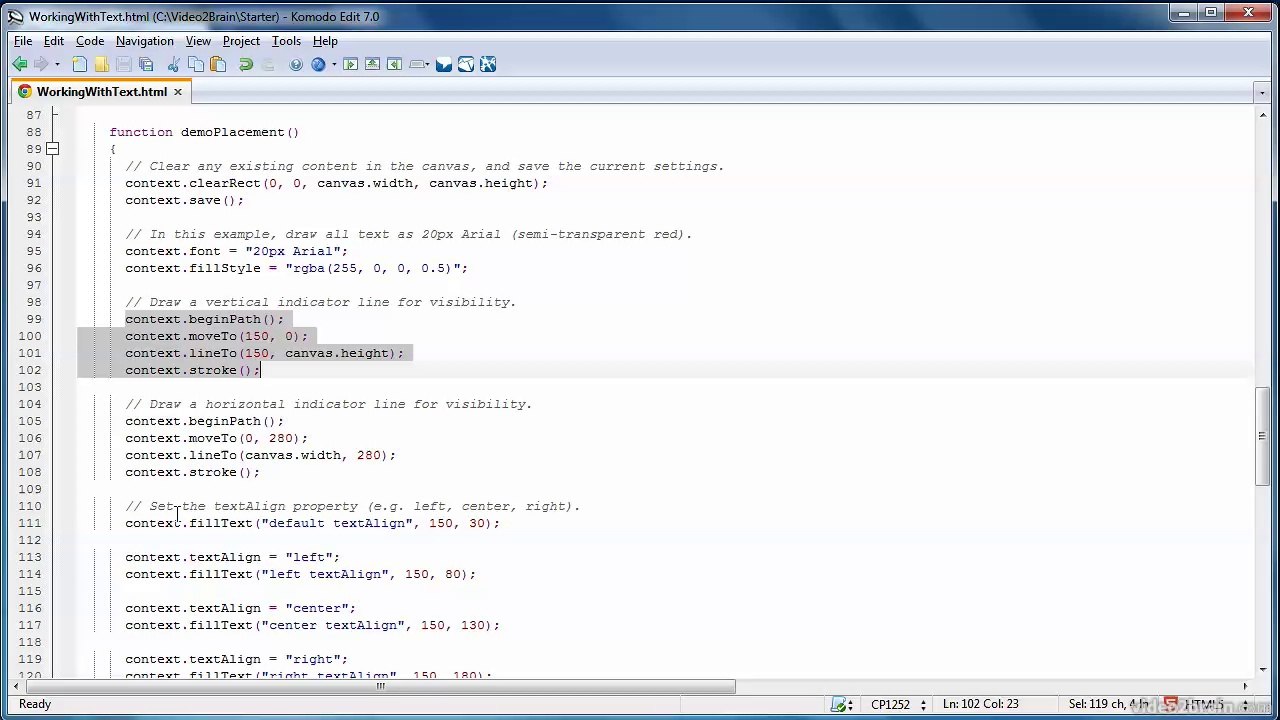1280x720 pixels.
Task: Click the green Back navigation arrow
Action: coord(19,64)
